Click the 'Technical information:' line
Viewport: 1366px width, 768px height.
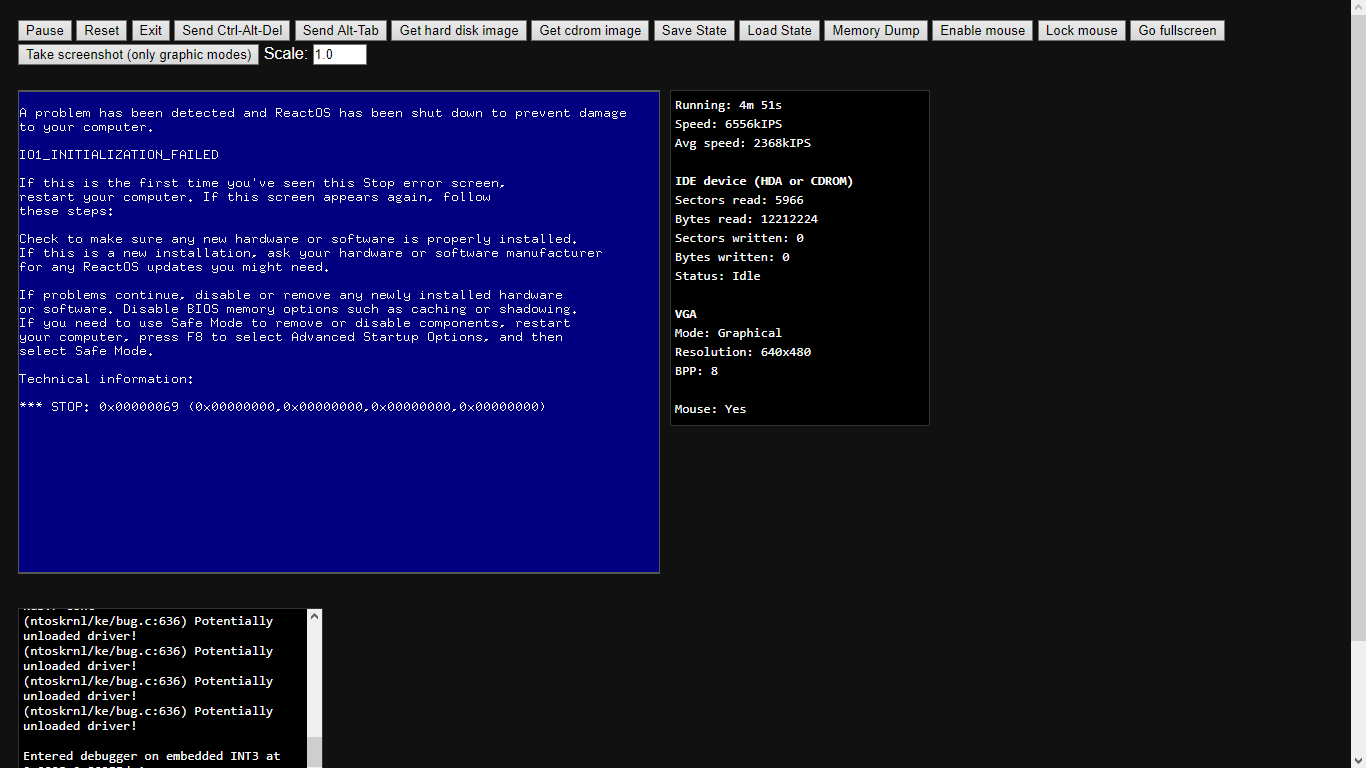tap(107, 379)
